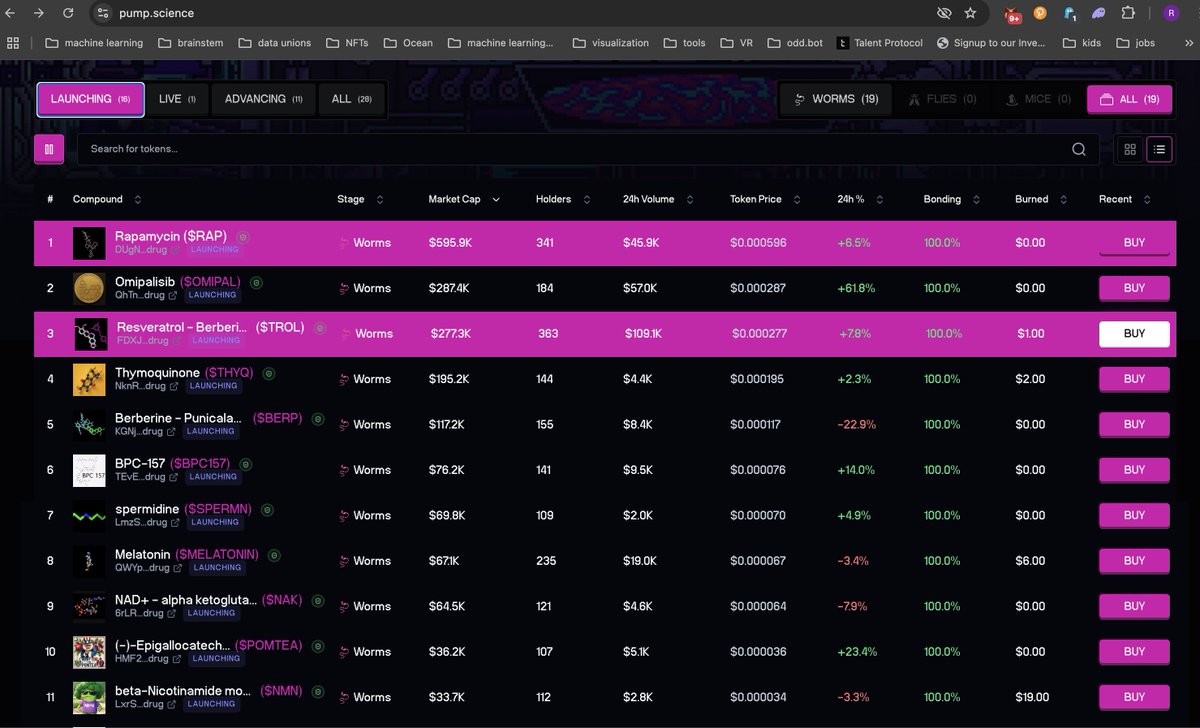
Task: Open external link icon for TEvE...drug
Action: [172, 477]
